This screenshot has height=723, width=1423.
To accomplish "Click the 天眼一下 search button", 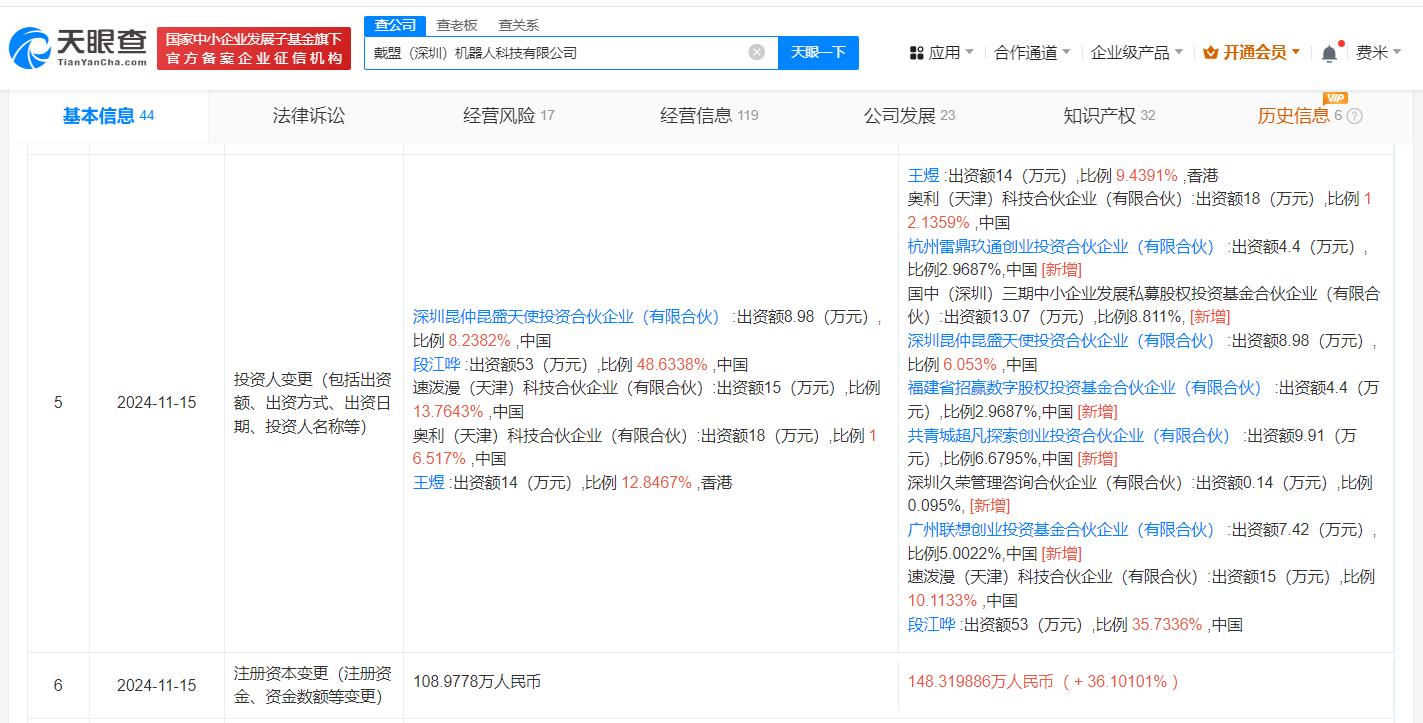I will (x=818, y=53).
